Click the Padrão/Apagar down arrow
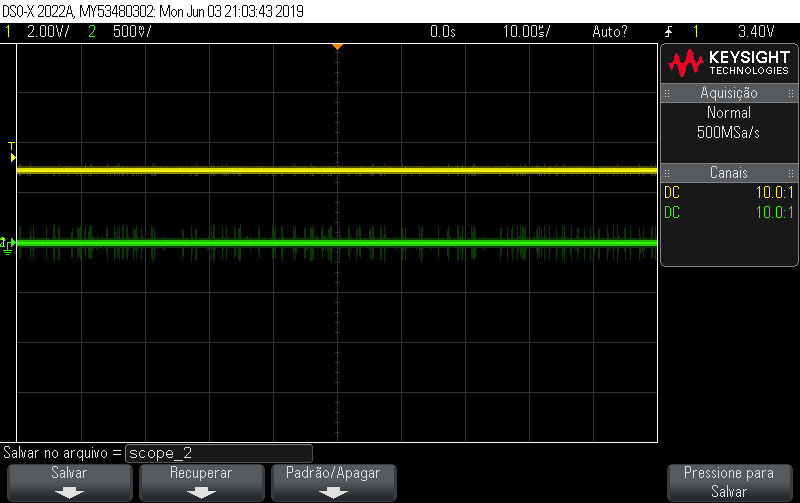This screenshot has height=503, width=800. (x=333, y=493)
